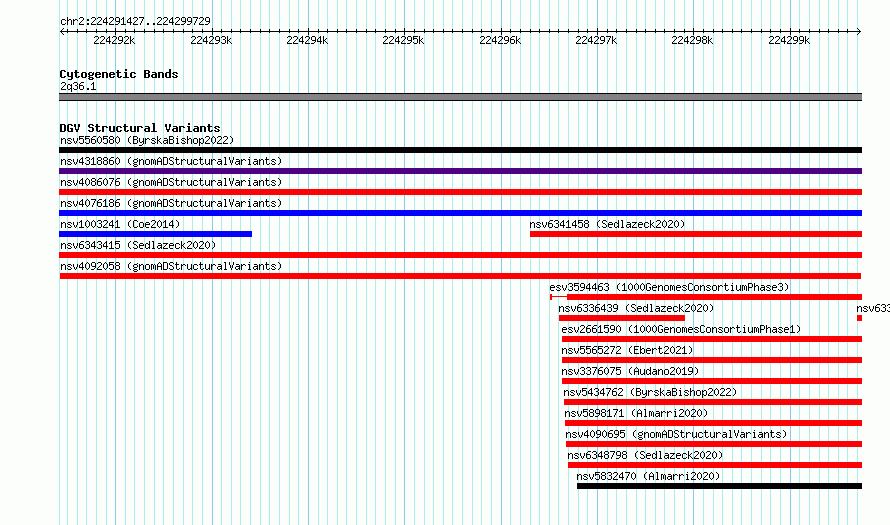Select the short red bar under nsv6336439

click(622, 318)
